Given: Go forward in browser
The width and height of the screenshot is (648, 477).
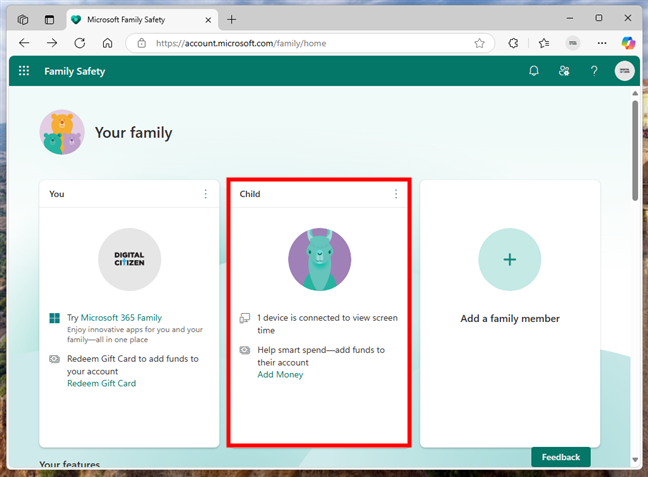Looking at the screenshot, I should tap(52, 43).
